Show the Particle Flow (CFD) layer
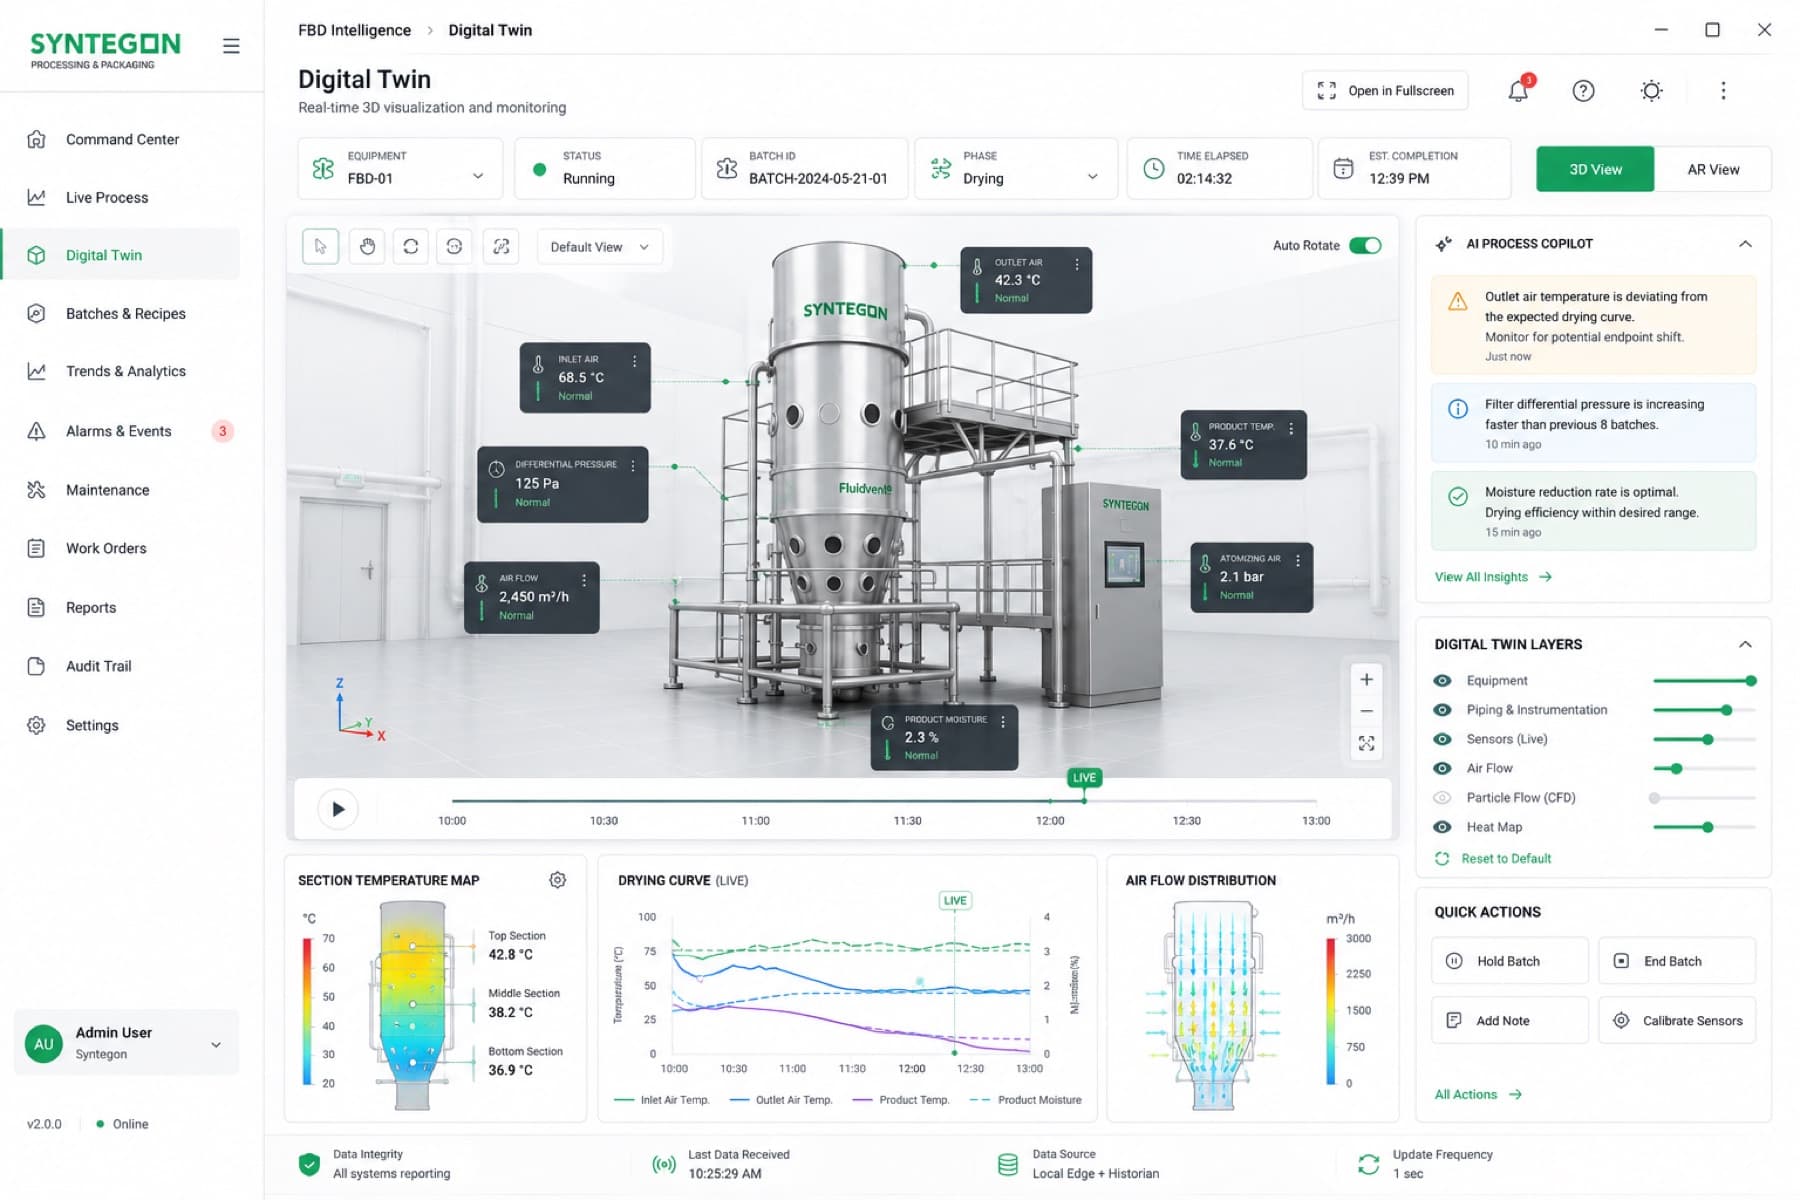The height and width of the screenshot is (1200, 1800). click(1442, 798)
